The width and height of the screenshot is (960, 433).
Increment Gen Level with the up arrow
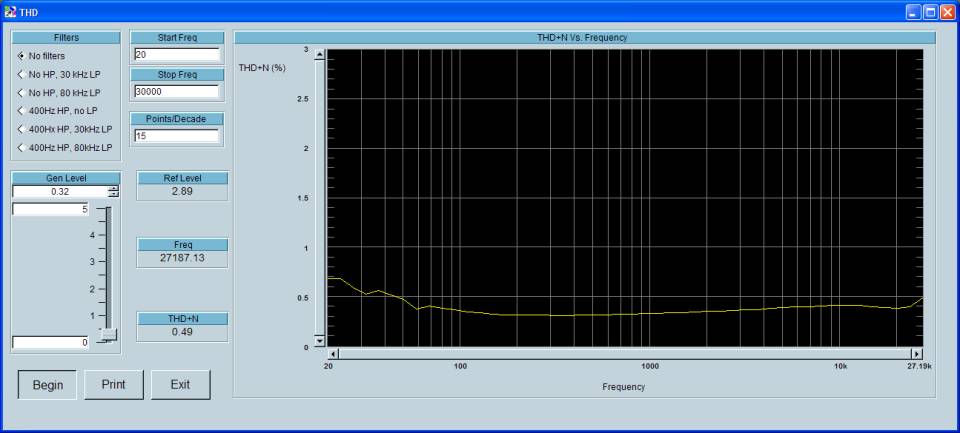(113, 189)
